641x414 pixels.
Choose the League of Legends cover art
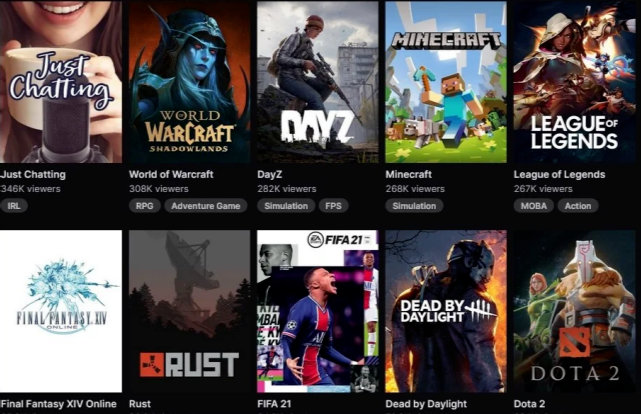coord(574,82)
